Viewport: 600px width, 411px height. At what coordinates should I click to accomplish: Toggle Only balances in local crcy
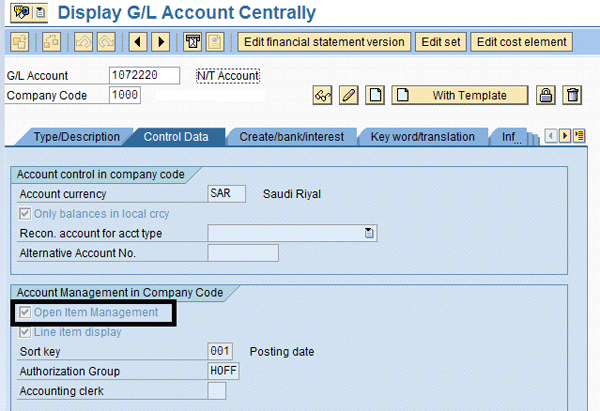point(25,214)
